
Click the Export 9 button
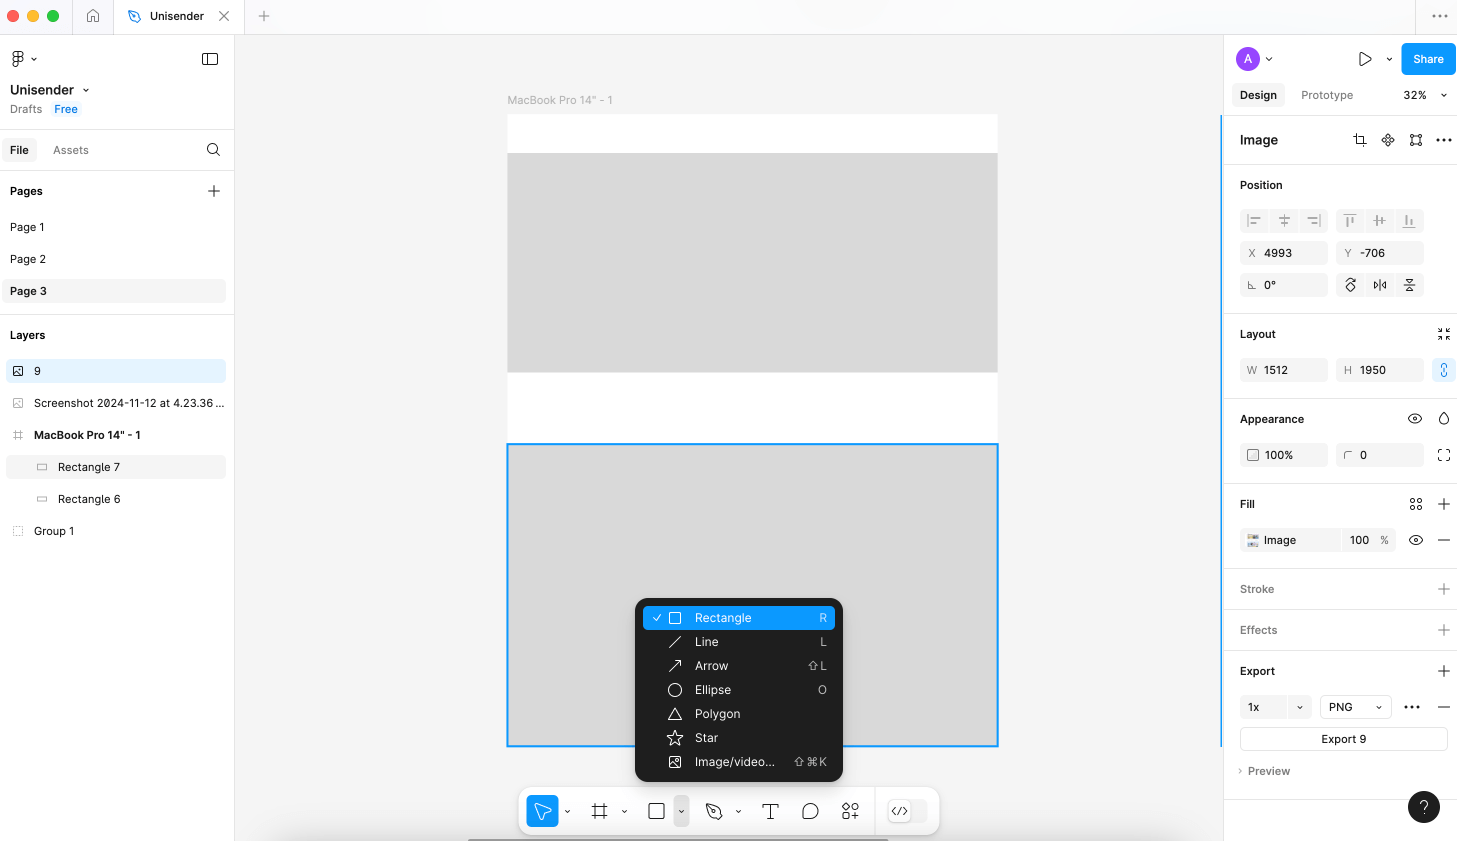pyautogui.click(x=1344, y=739)
